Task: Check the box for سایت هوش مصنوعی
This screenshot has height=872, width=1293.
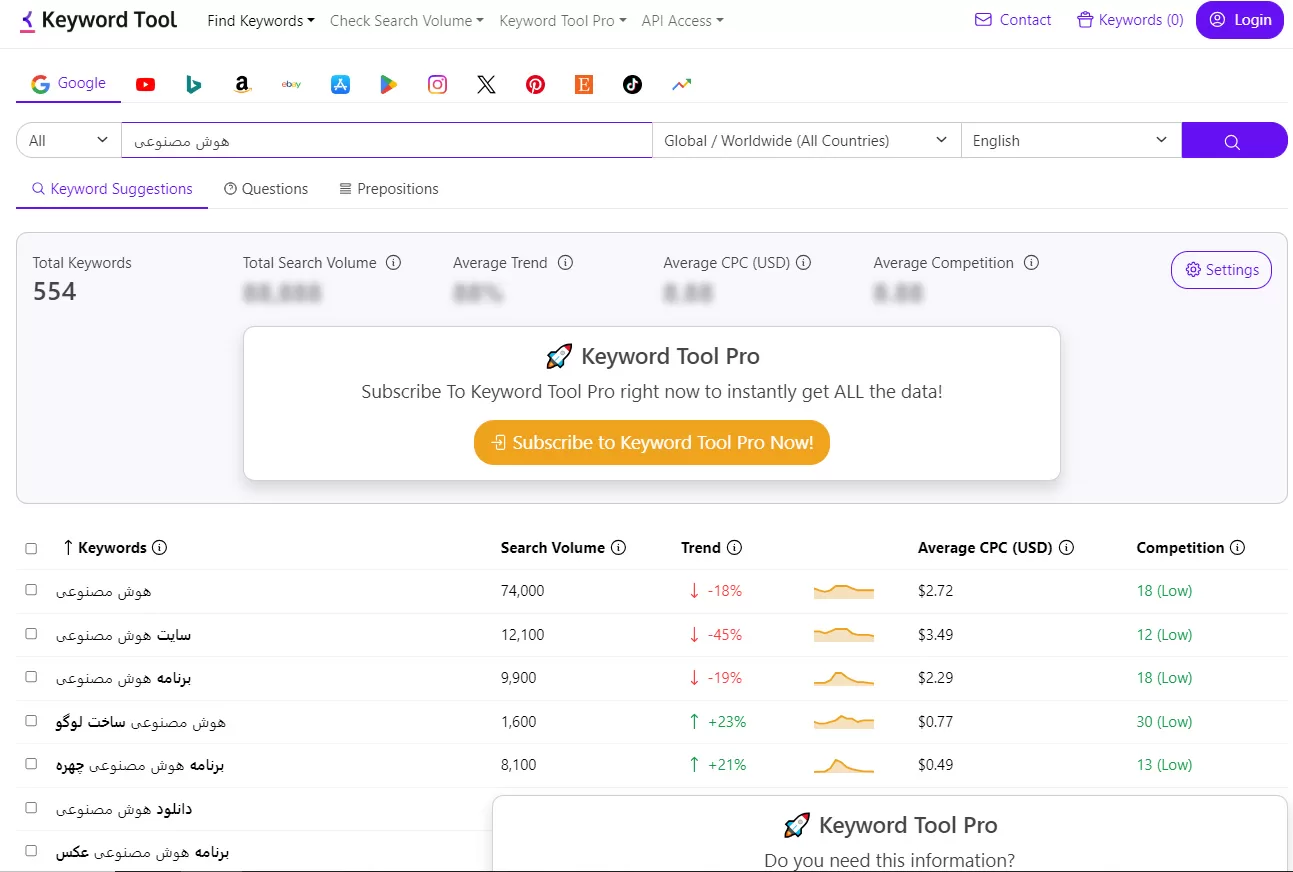Action: click(31, 634)
